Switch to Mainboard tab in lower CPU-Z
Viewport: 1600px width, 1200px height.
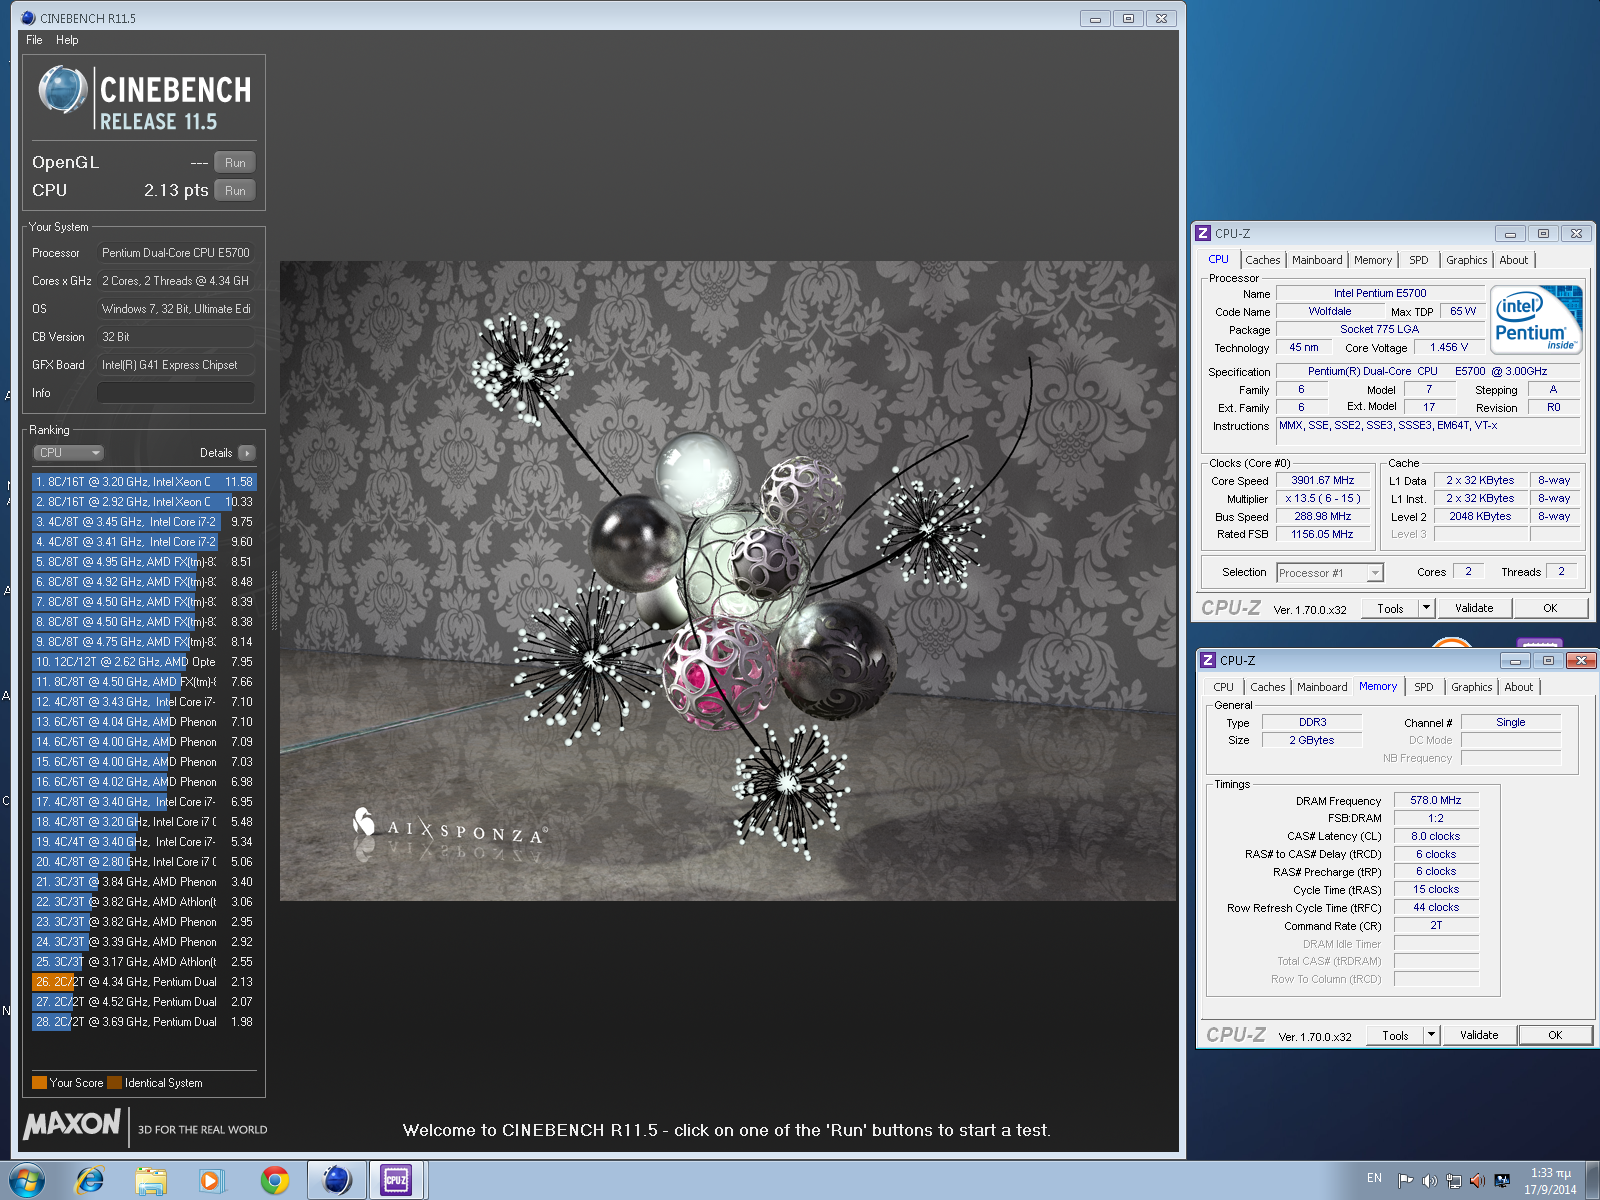point(1322,687)
